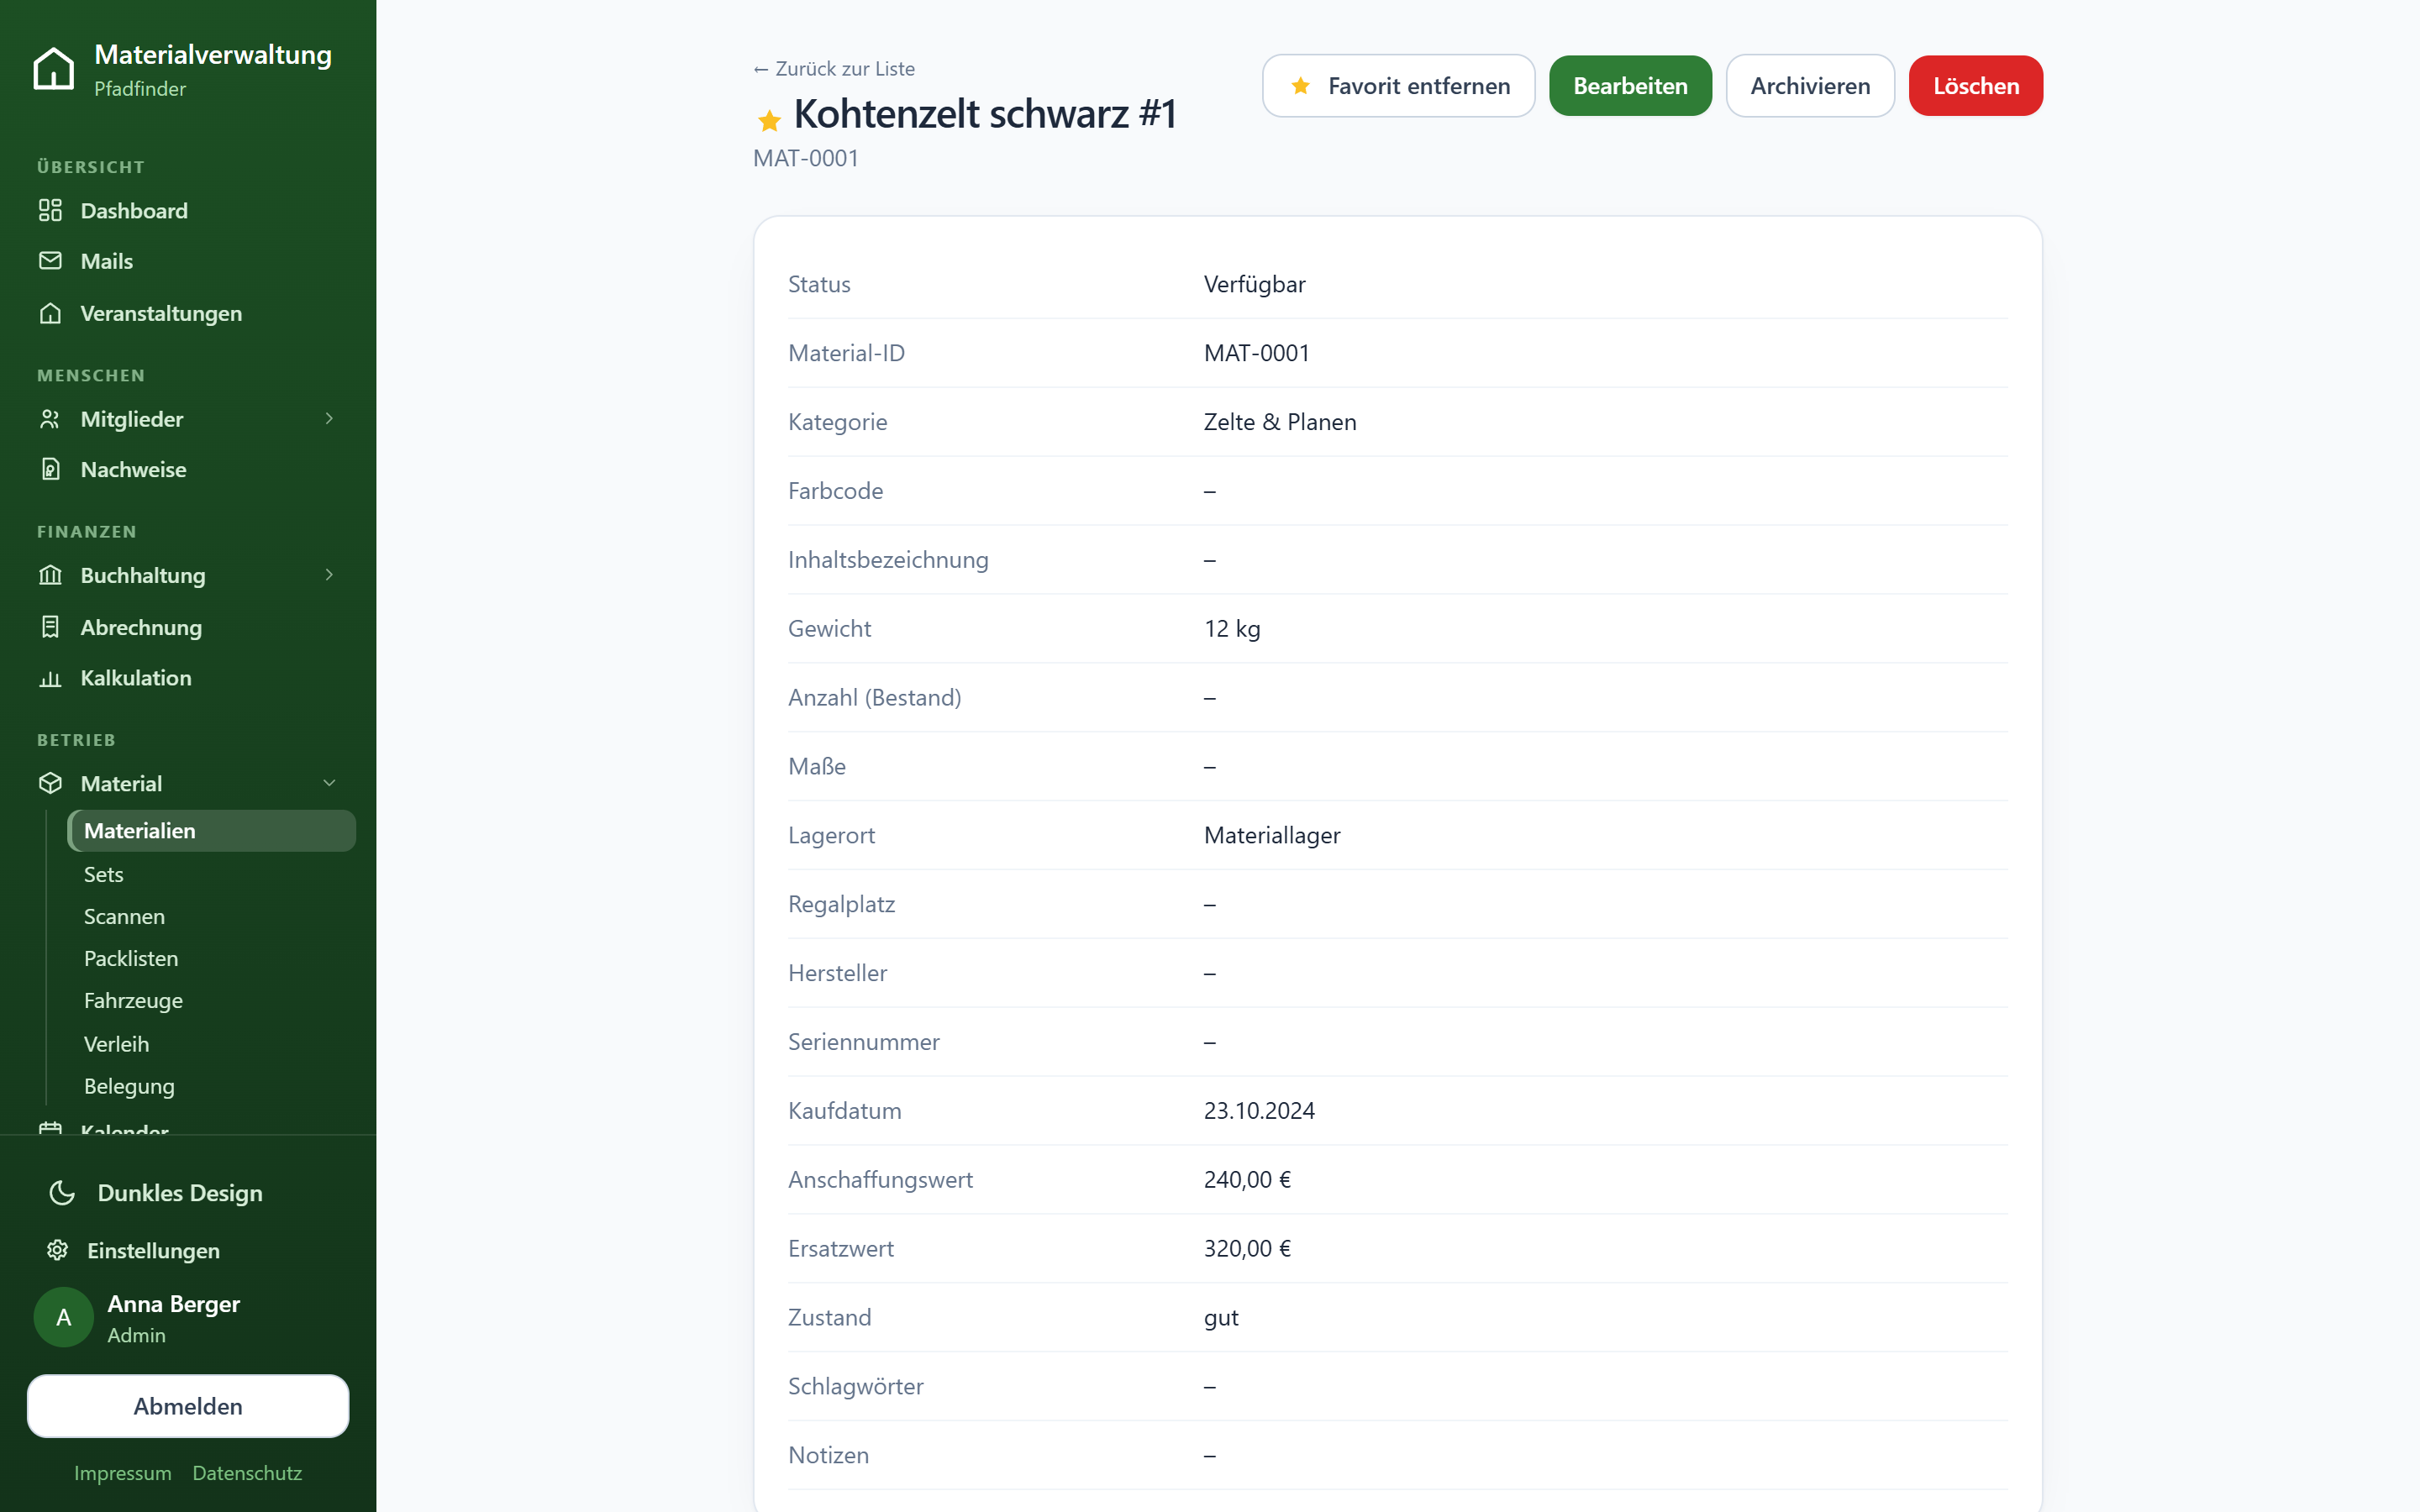2420x1512 pixels.
Task: Click the Zustand value gut
Action: pos(1221,1318)
